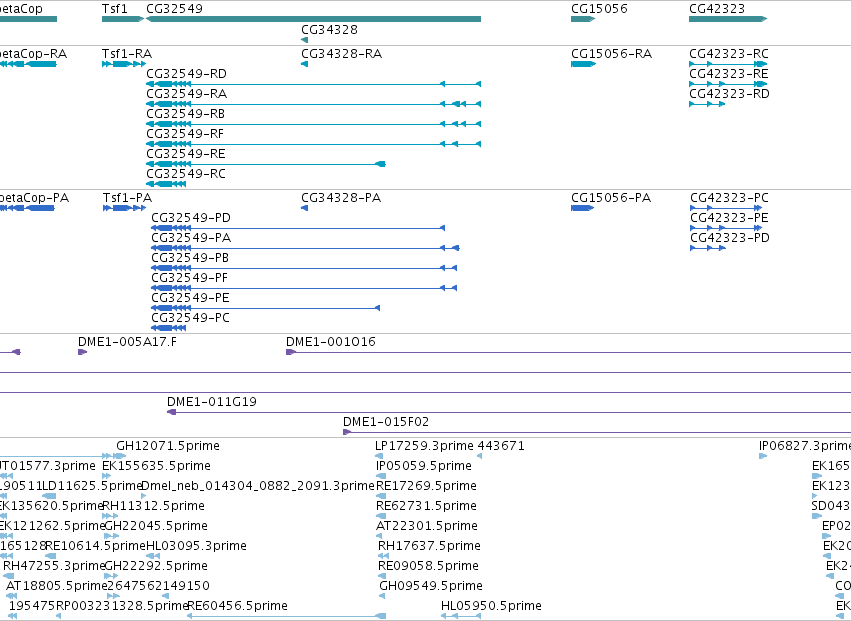The width and height of the screenshot is (851, 621).
Task: Select EST label GH09549.5prime
Action: tap(431, 586)
